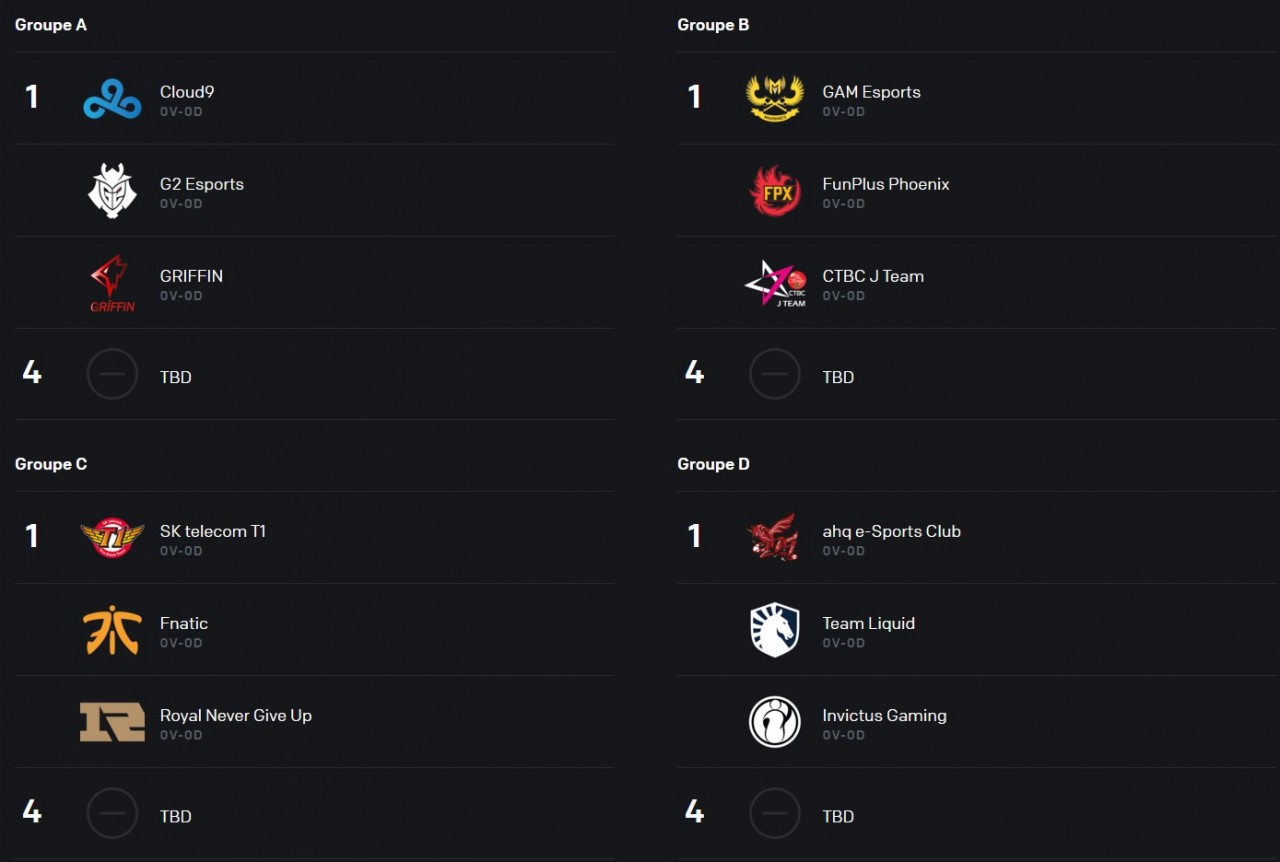Click the Groupe B heading

click(x=713, y=25)
